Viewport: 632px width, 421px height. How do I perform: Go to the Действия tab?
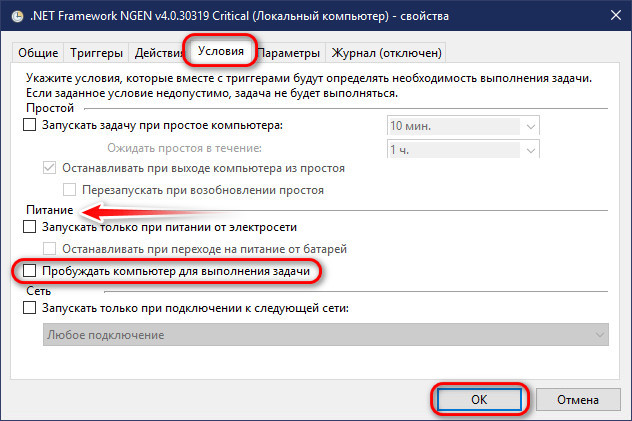point(158,53)
